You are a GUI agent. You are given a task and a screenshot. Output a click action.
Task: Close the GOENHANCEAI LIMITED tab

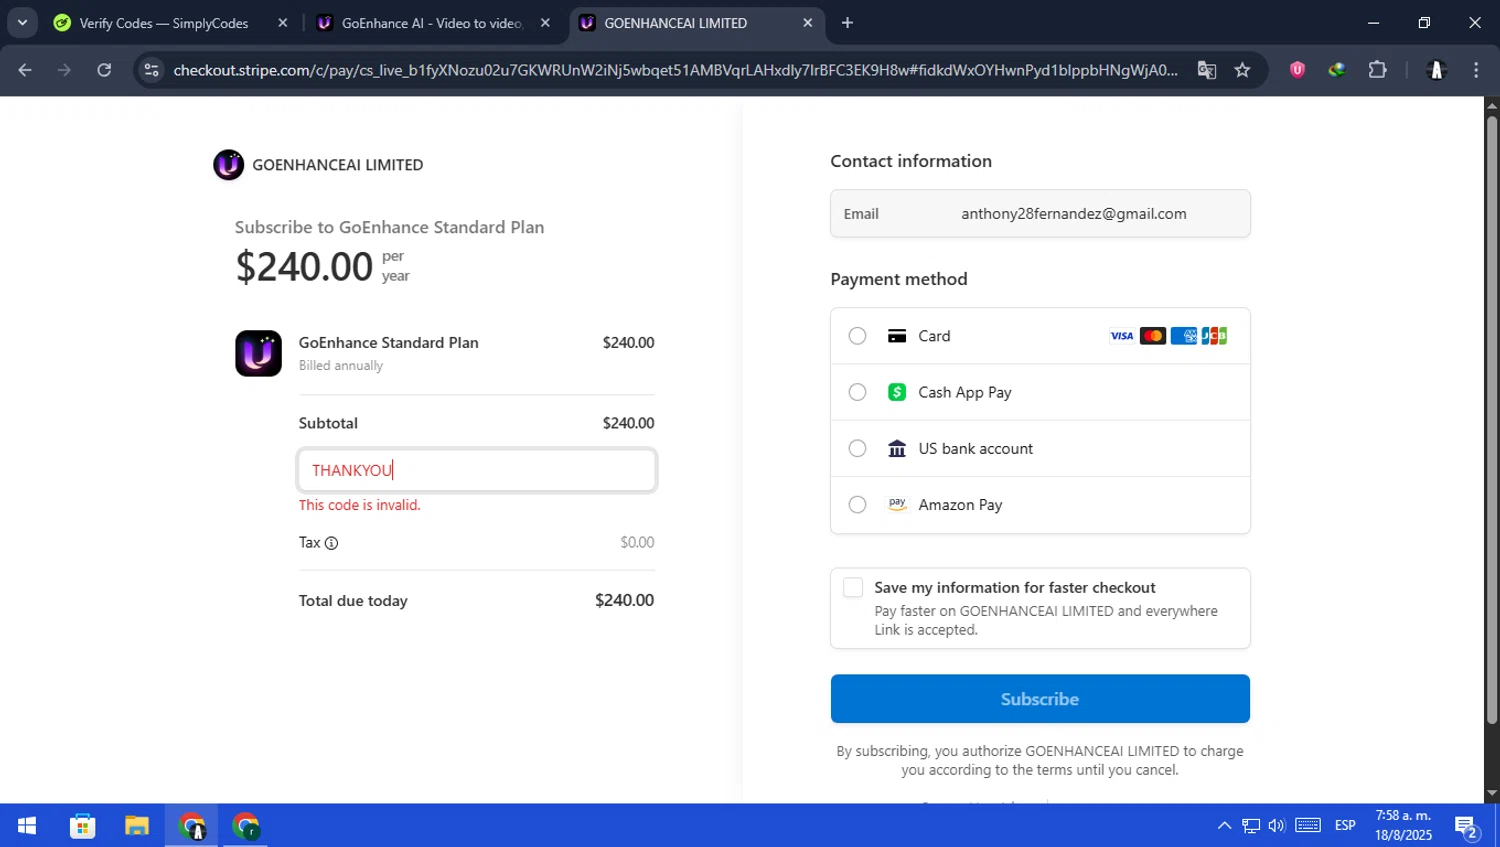(x=808, y=23)
